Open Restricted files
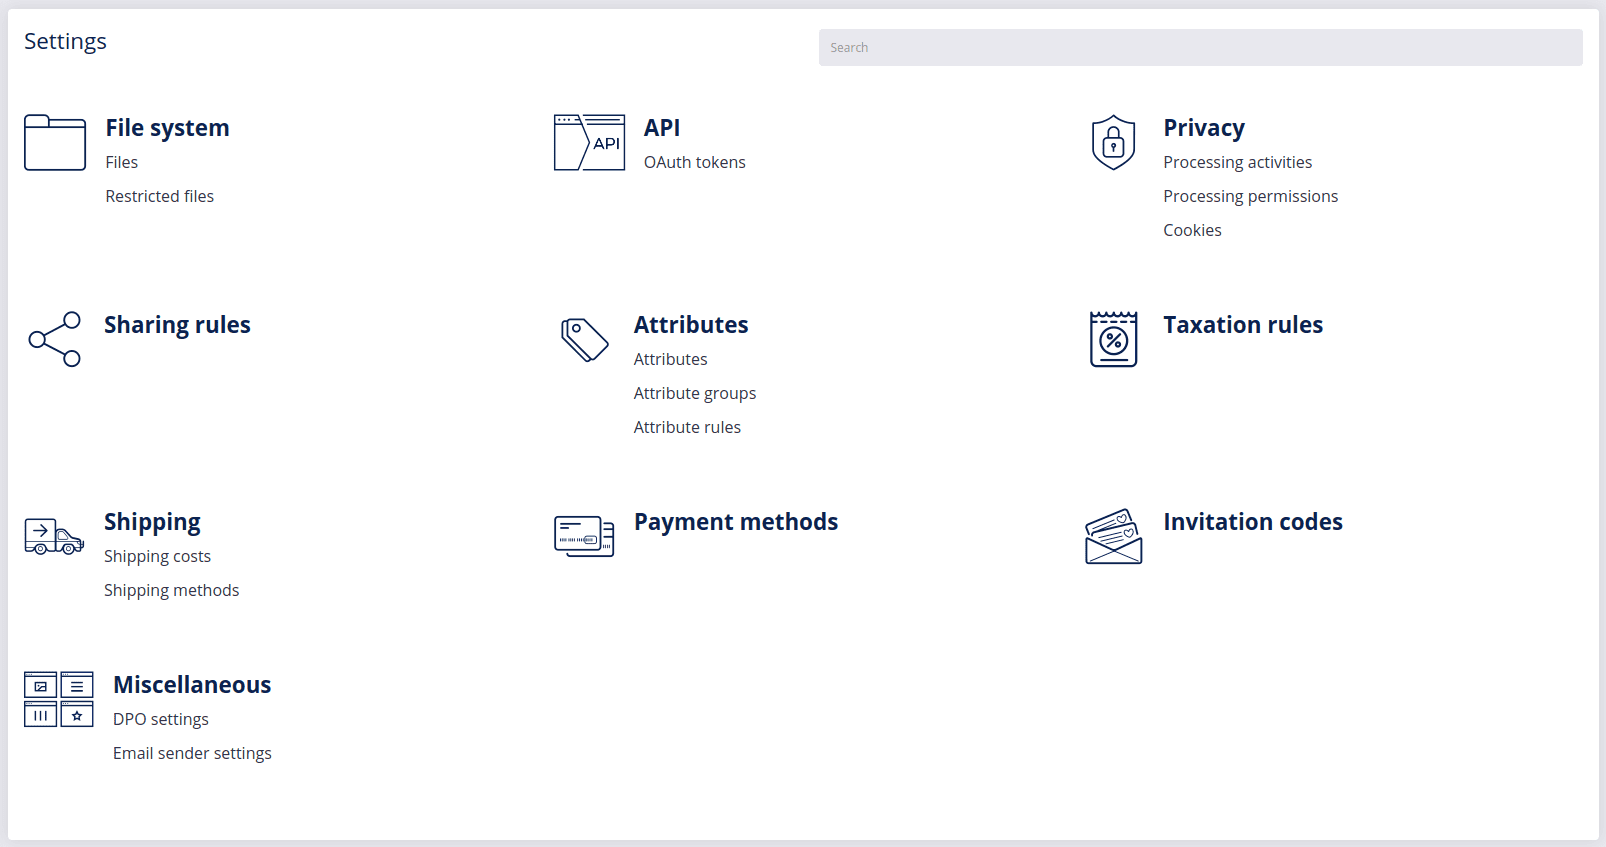The width and height of the screenshot is (1606, 847). click(x=160, y=196)
